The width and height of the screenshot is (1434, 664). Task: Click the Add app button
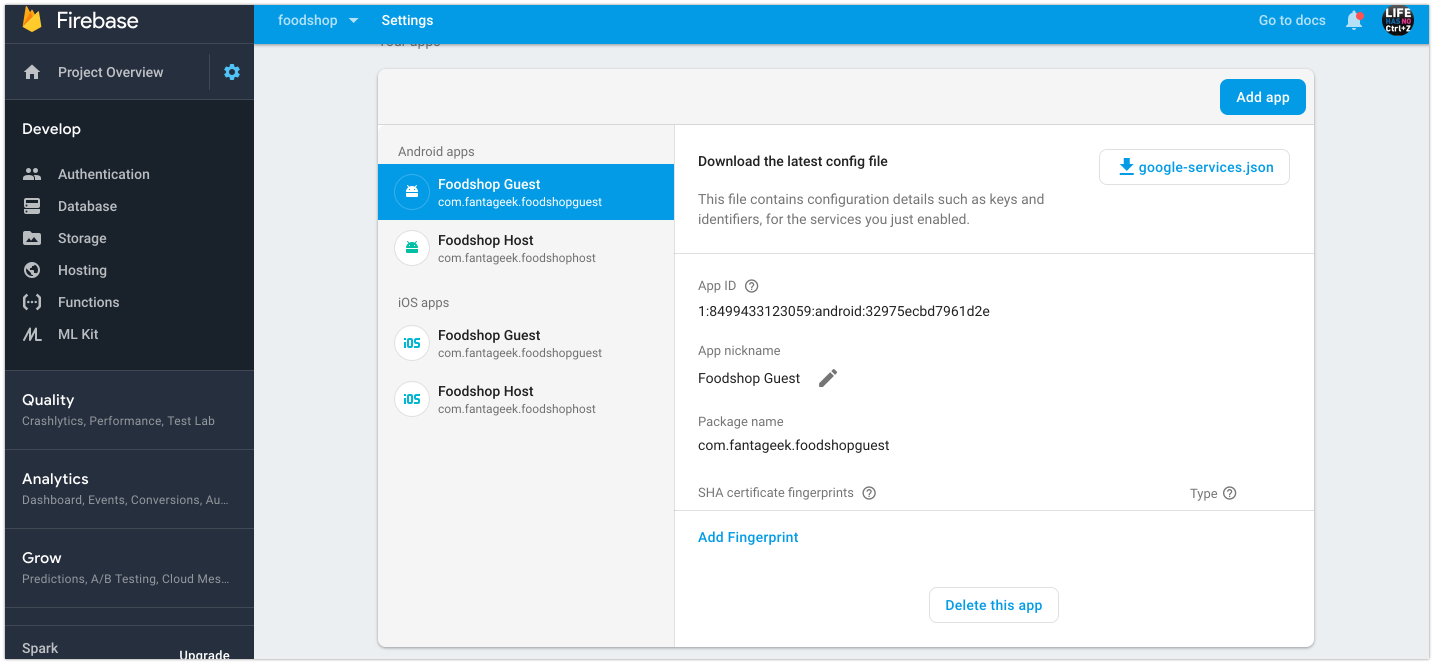click(1262, 96)
